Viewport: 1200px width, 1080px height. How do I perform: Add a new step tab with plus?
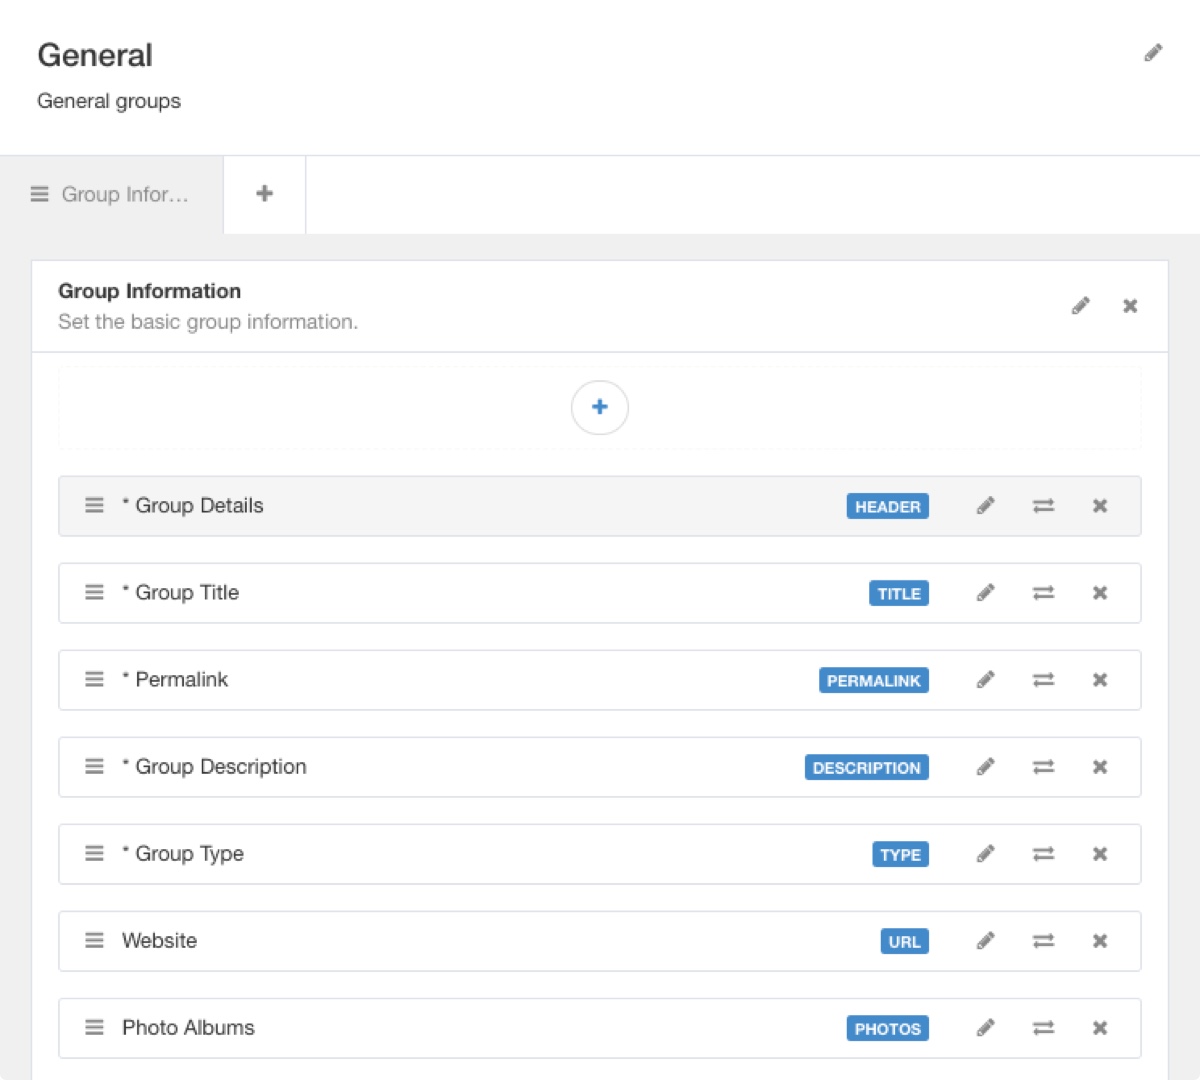tap(264, 194)
